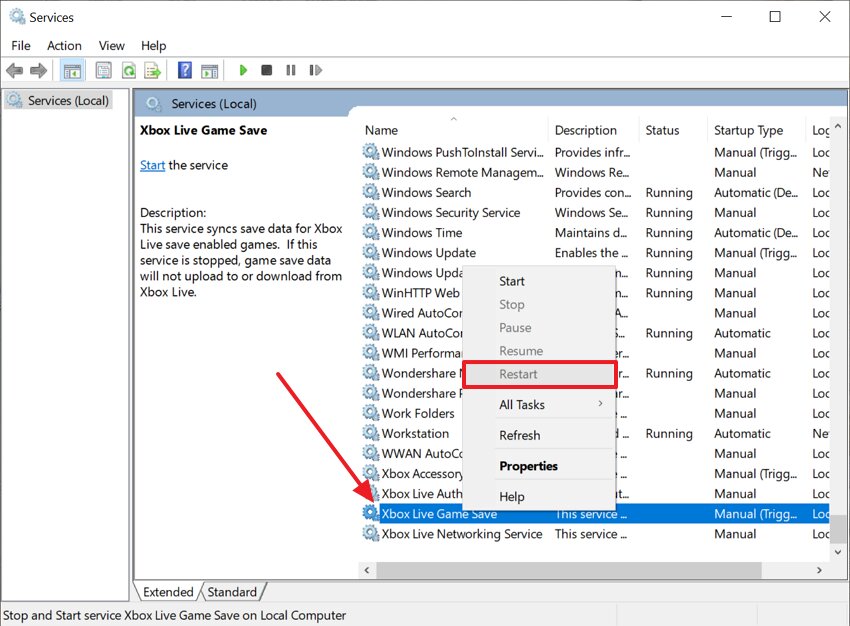
Task: Click the horizontal scrollbar left arrow
Action: (x=367, y=570)
